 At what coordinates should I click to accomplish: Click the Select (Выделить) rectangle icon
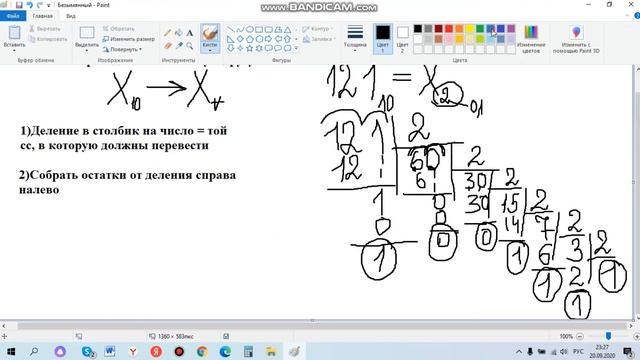(x=87, y=33)
